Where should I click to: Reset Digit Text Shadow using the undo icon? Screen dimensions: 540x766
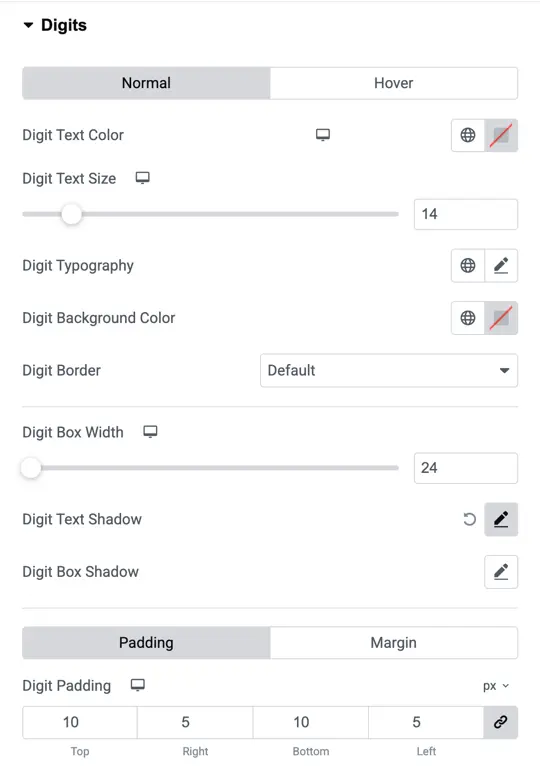pyautogui.click(x=469, y=519)
